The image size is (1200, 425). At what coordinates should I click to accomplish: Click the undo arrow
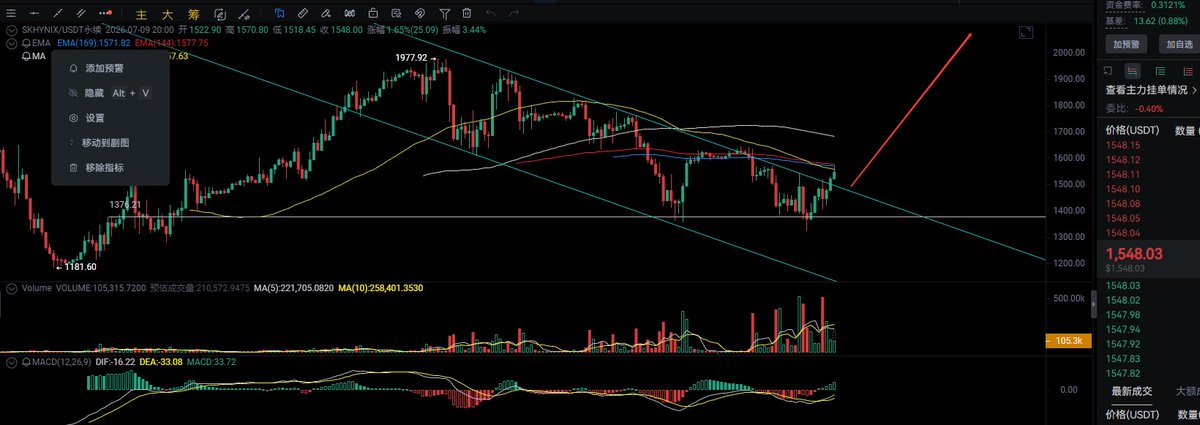pos(491,13)
